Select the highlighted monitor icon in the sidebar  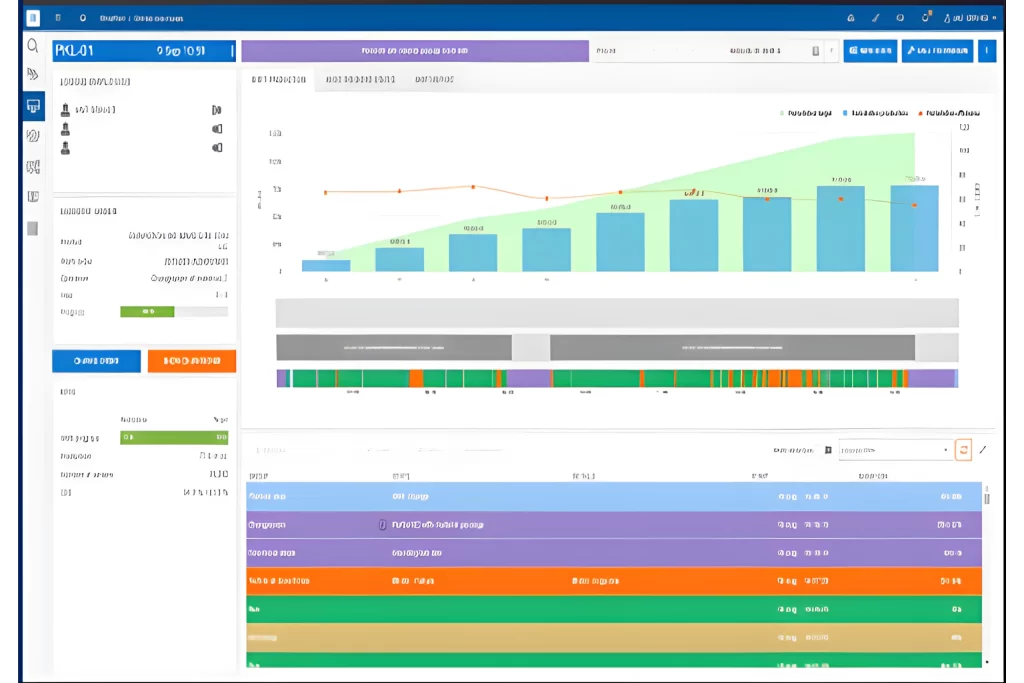click(x=33, y=105)
